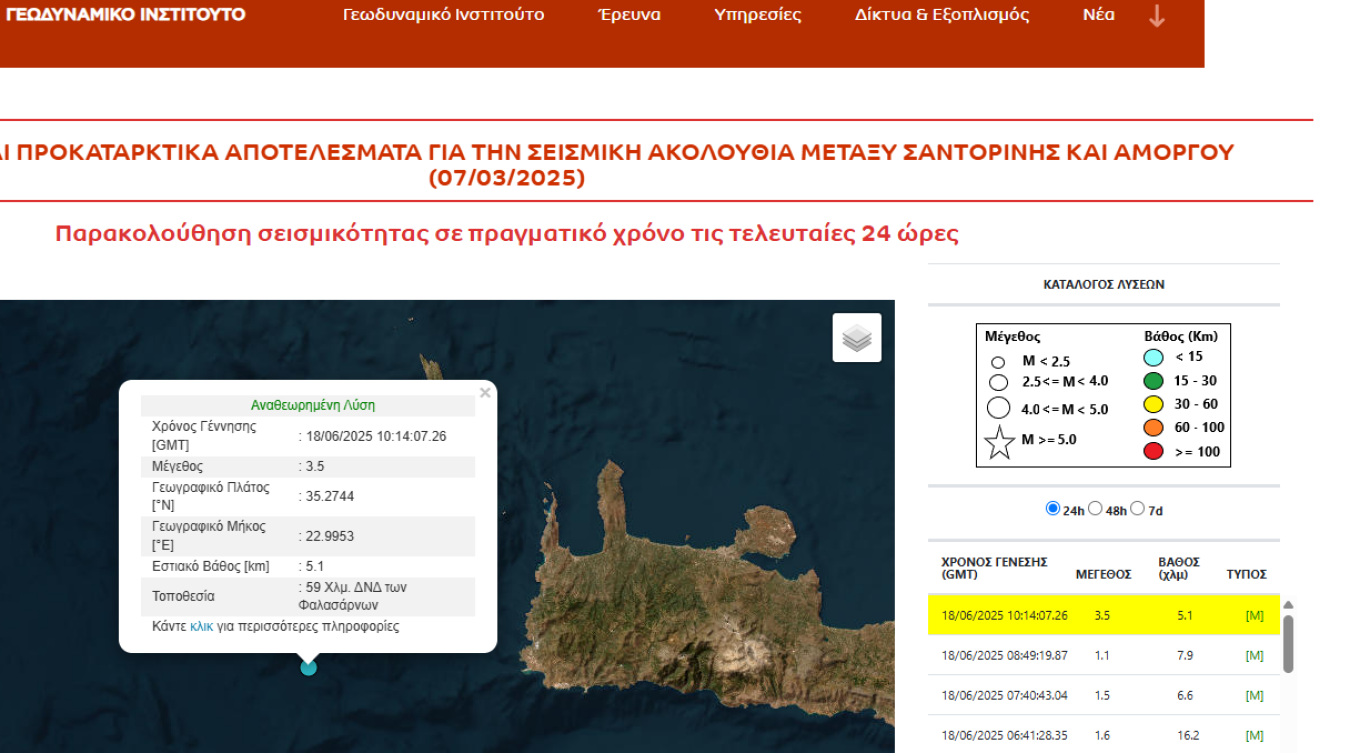Select the 7d time range radio
This screenshot has height=753, width=1360.
coord(1137,508)
